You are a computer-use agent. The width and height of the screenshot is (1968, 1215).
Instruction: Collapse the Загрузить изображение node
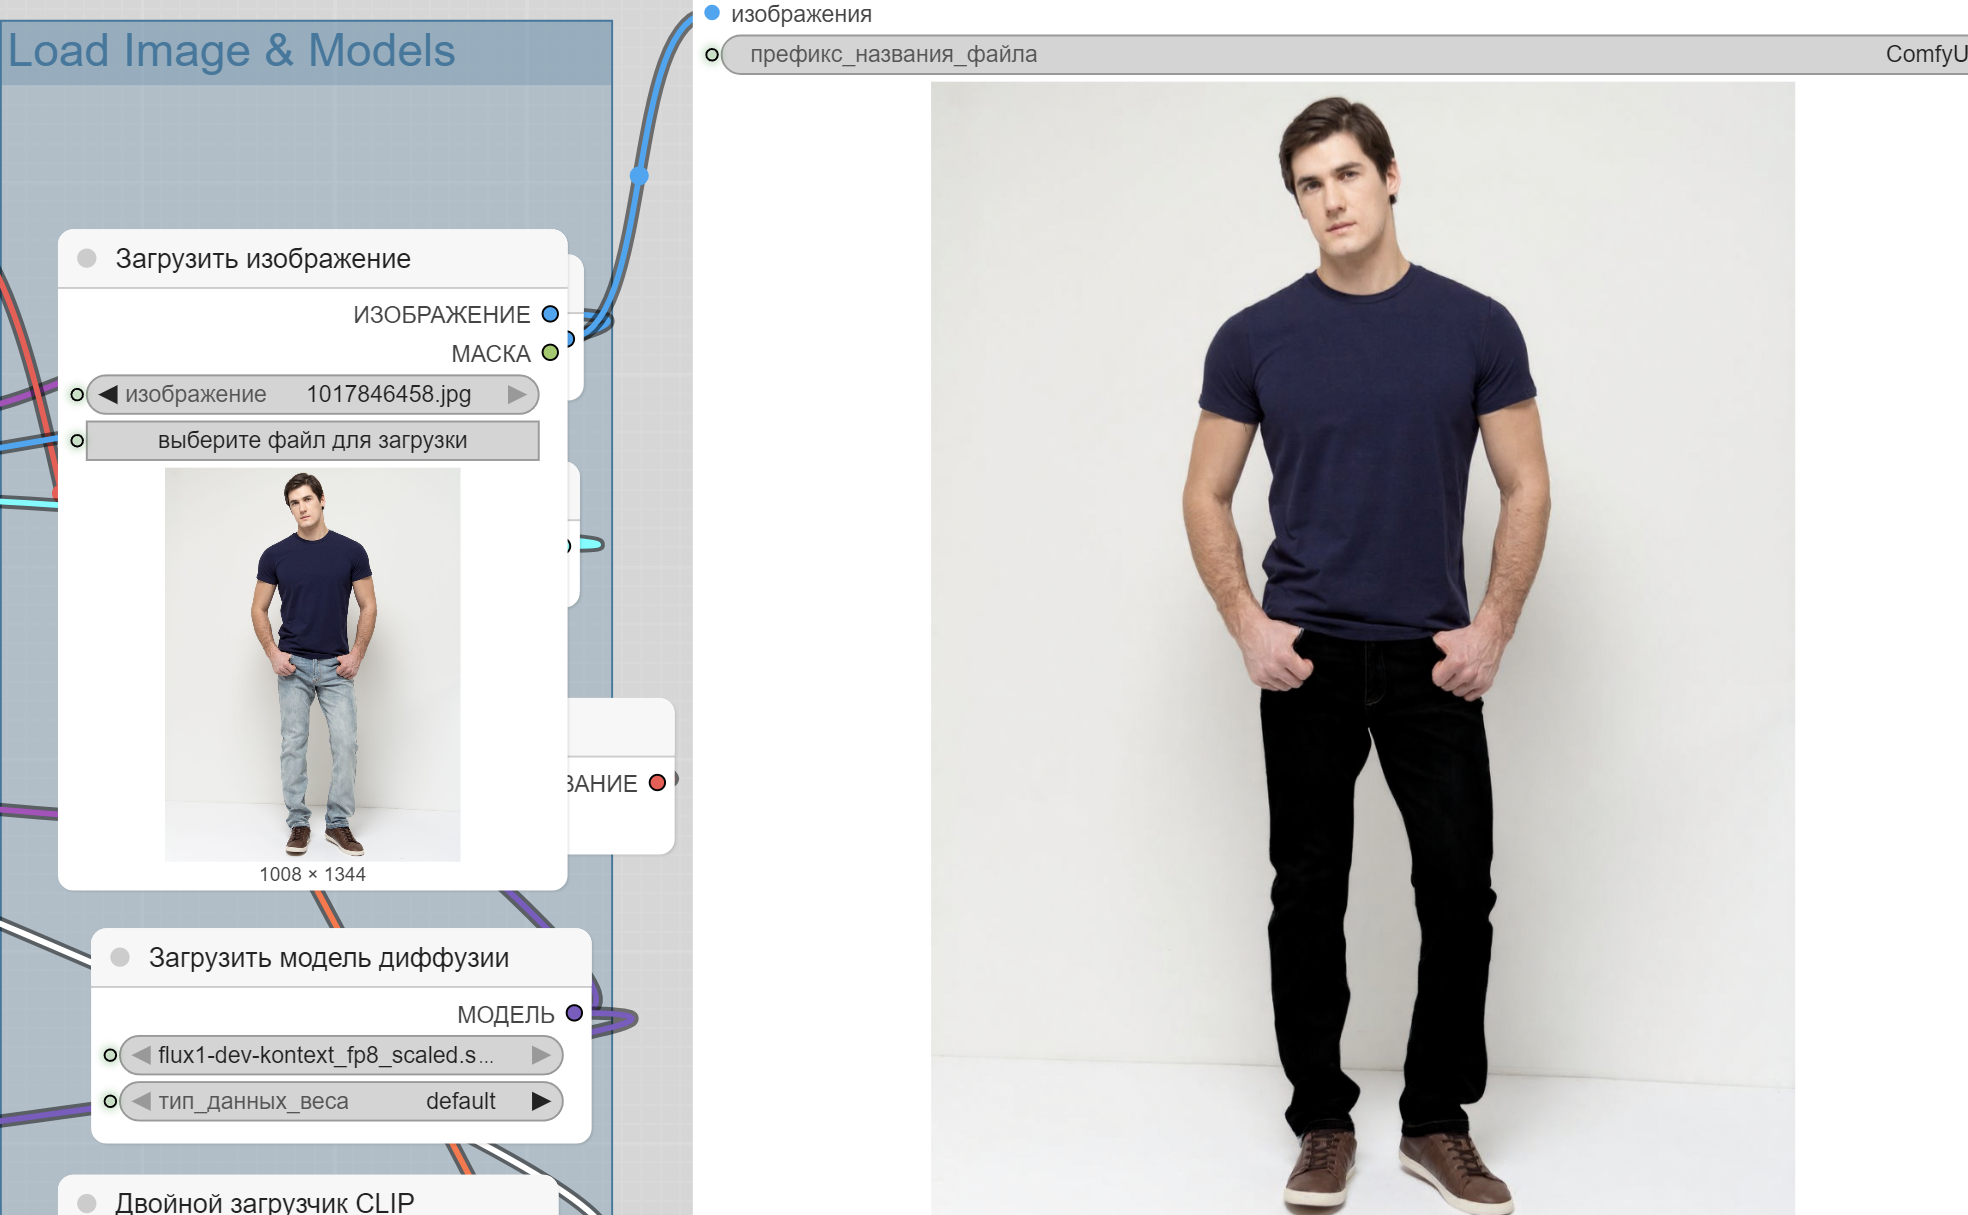pyautogui.click(x=87, y=259)
